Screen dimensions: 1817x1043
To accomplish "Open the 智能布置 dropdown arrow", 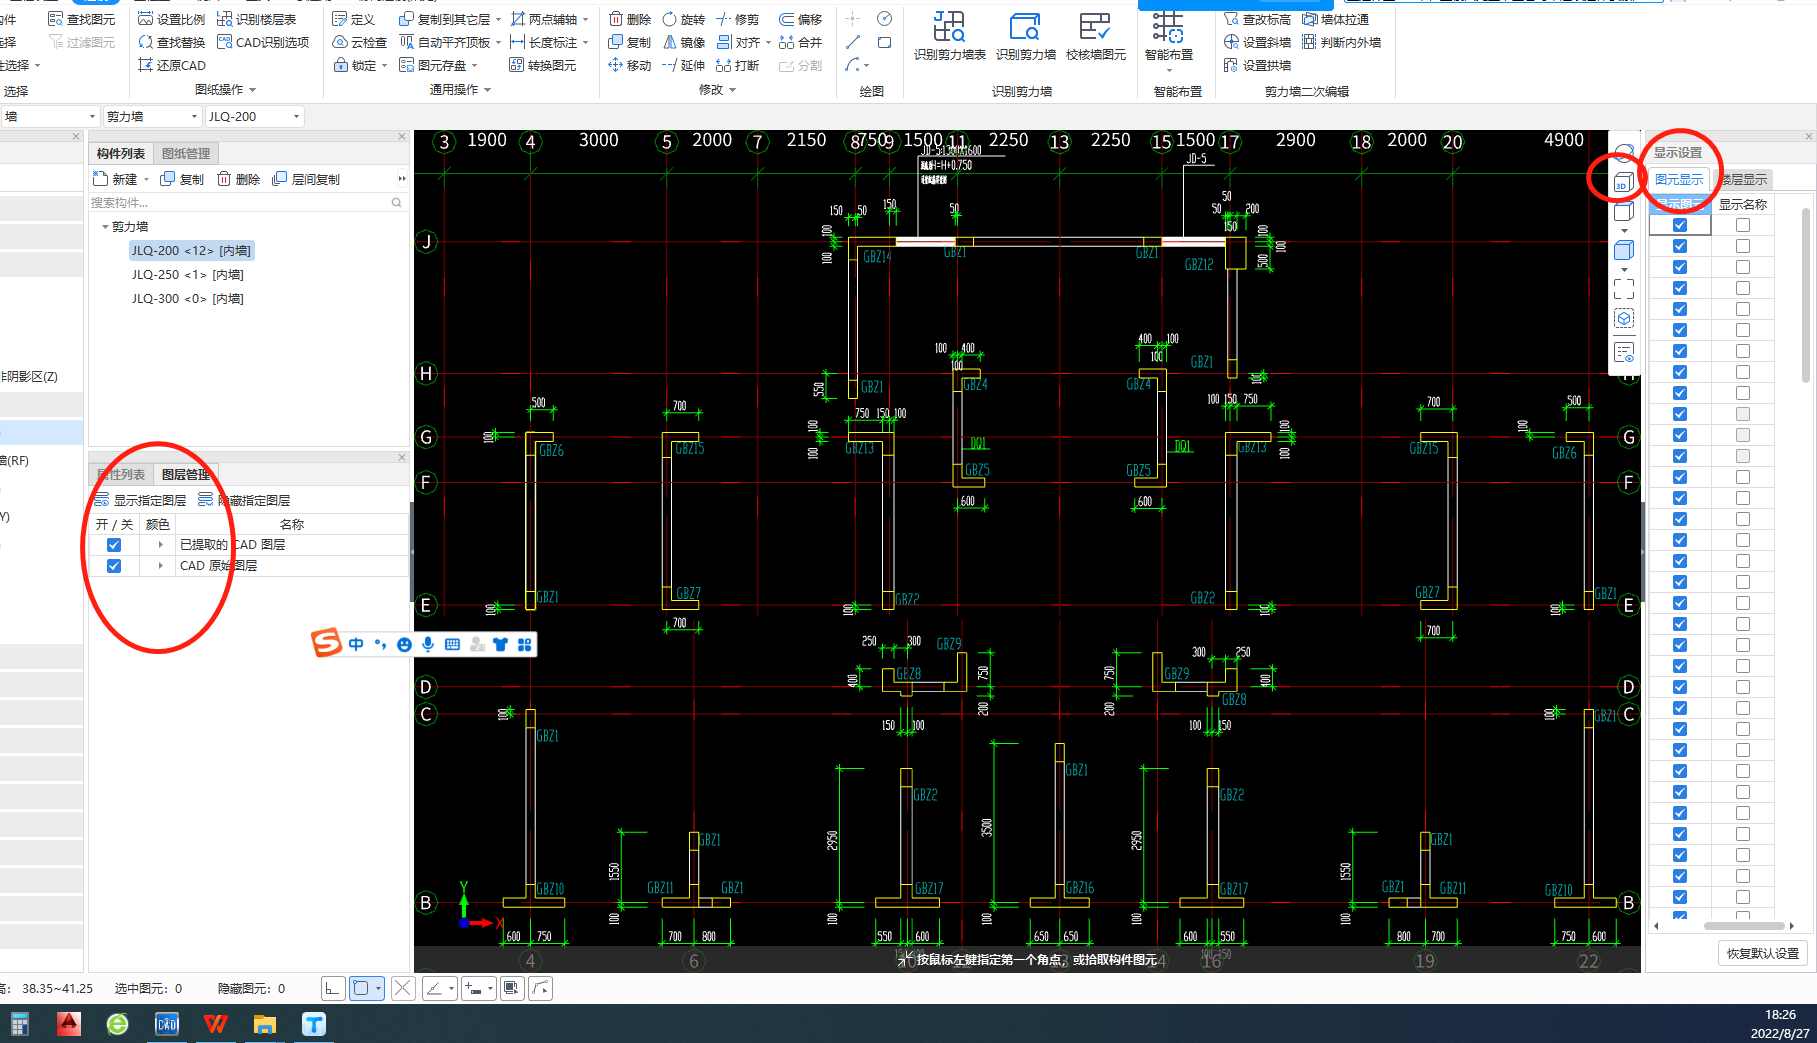I will pos(1168,69).
